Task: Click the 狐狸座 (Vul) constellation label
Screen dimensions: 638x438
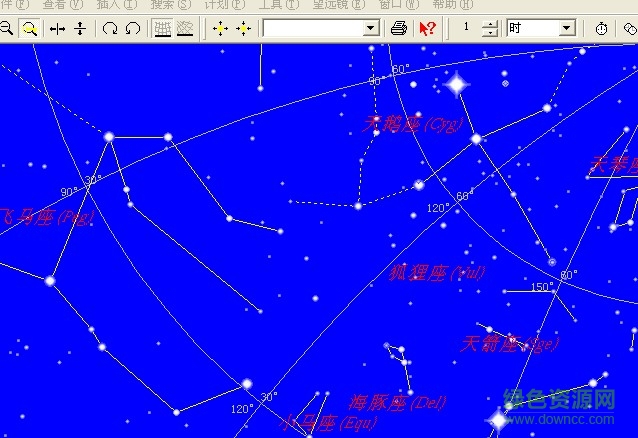Action: tap(437, 273)
